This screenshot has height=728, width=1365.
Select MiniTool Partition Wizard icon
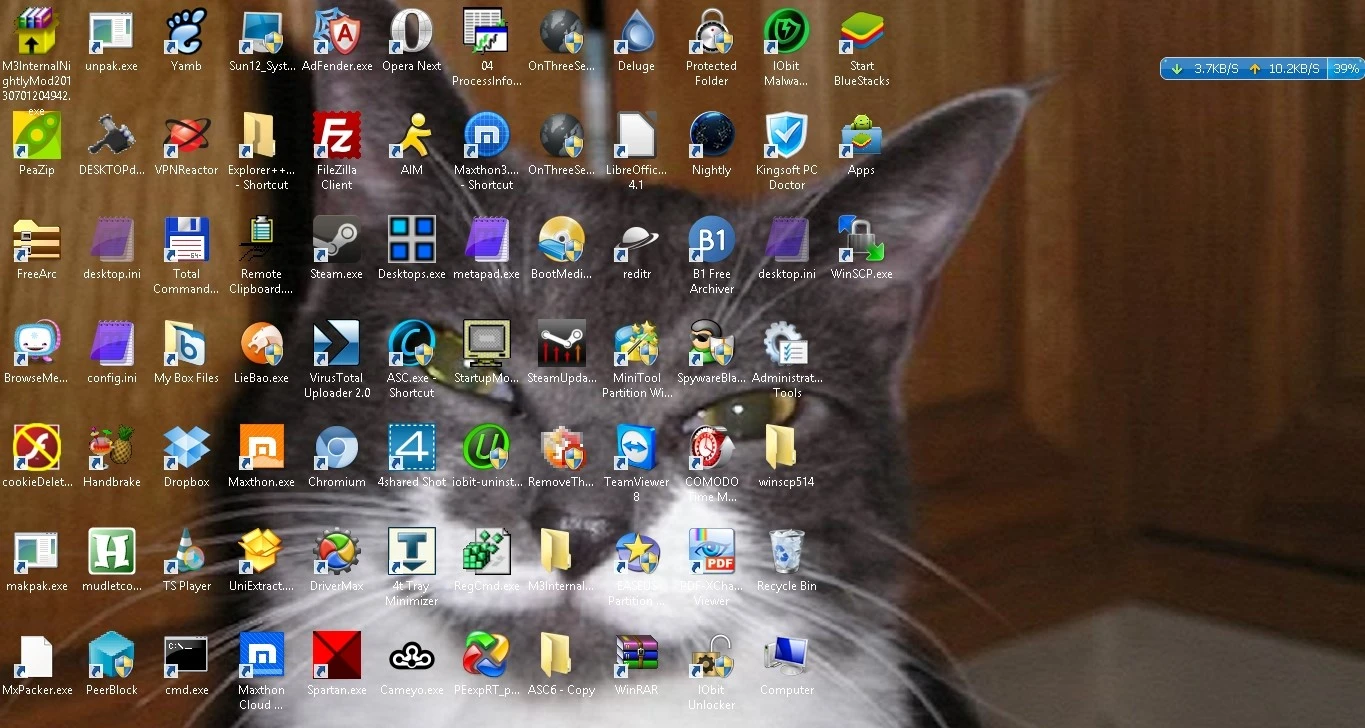[x=637, y=343]
